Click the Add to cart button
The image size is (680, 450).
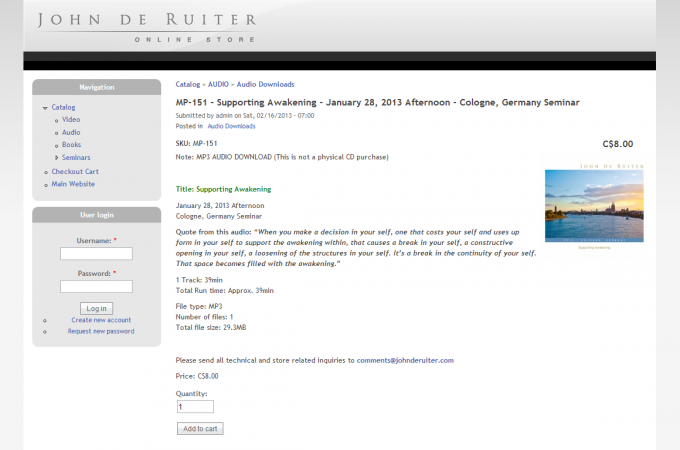tap(200, 429)
